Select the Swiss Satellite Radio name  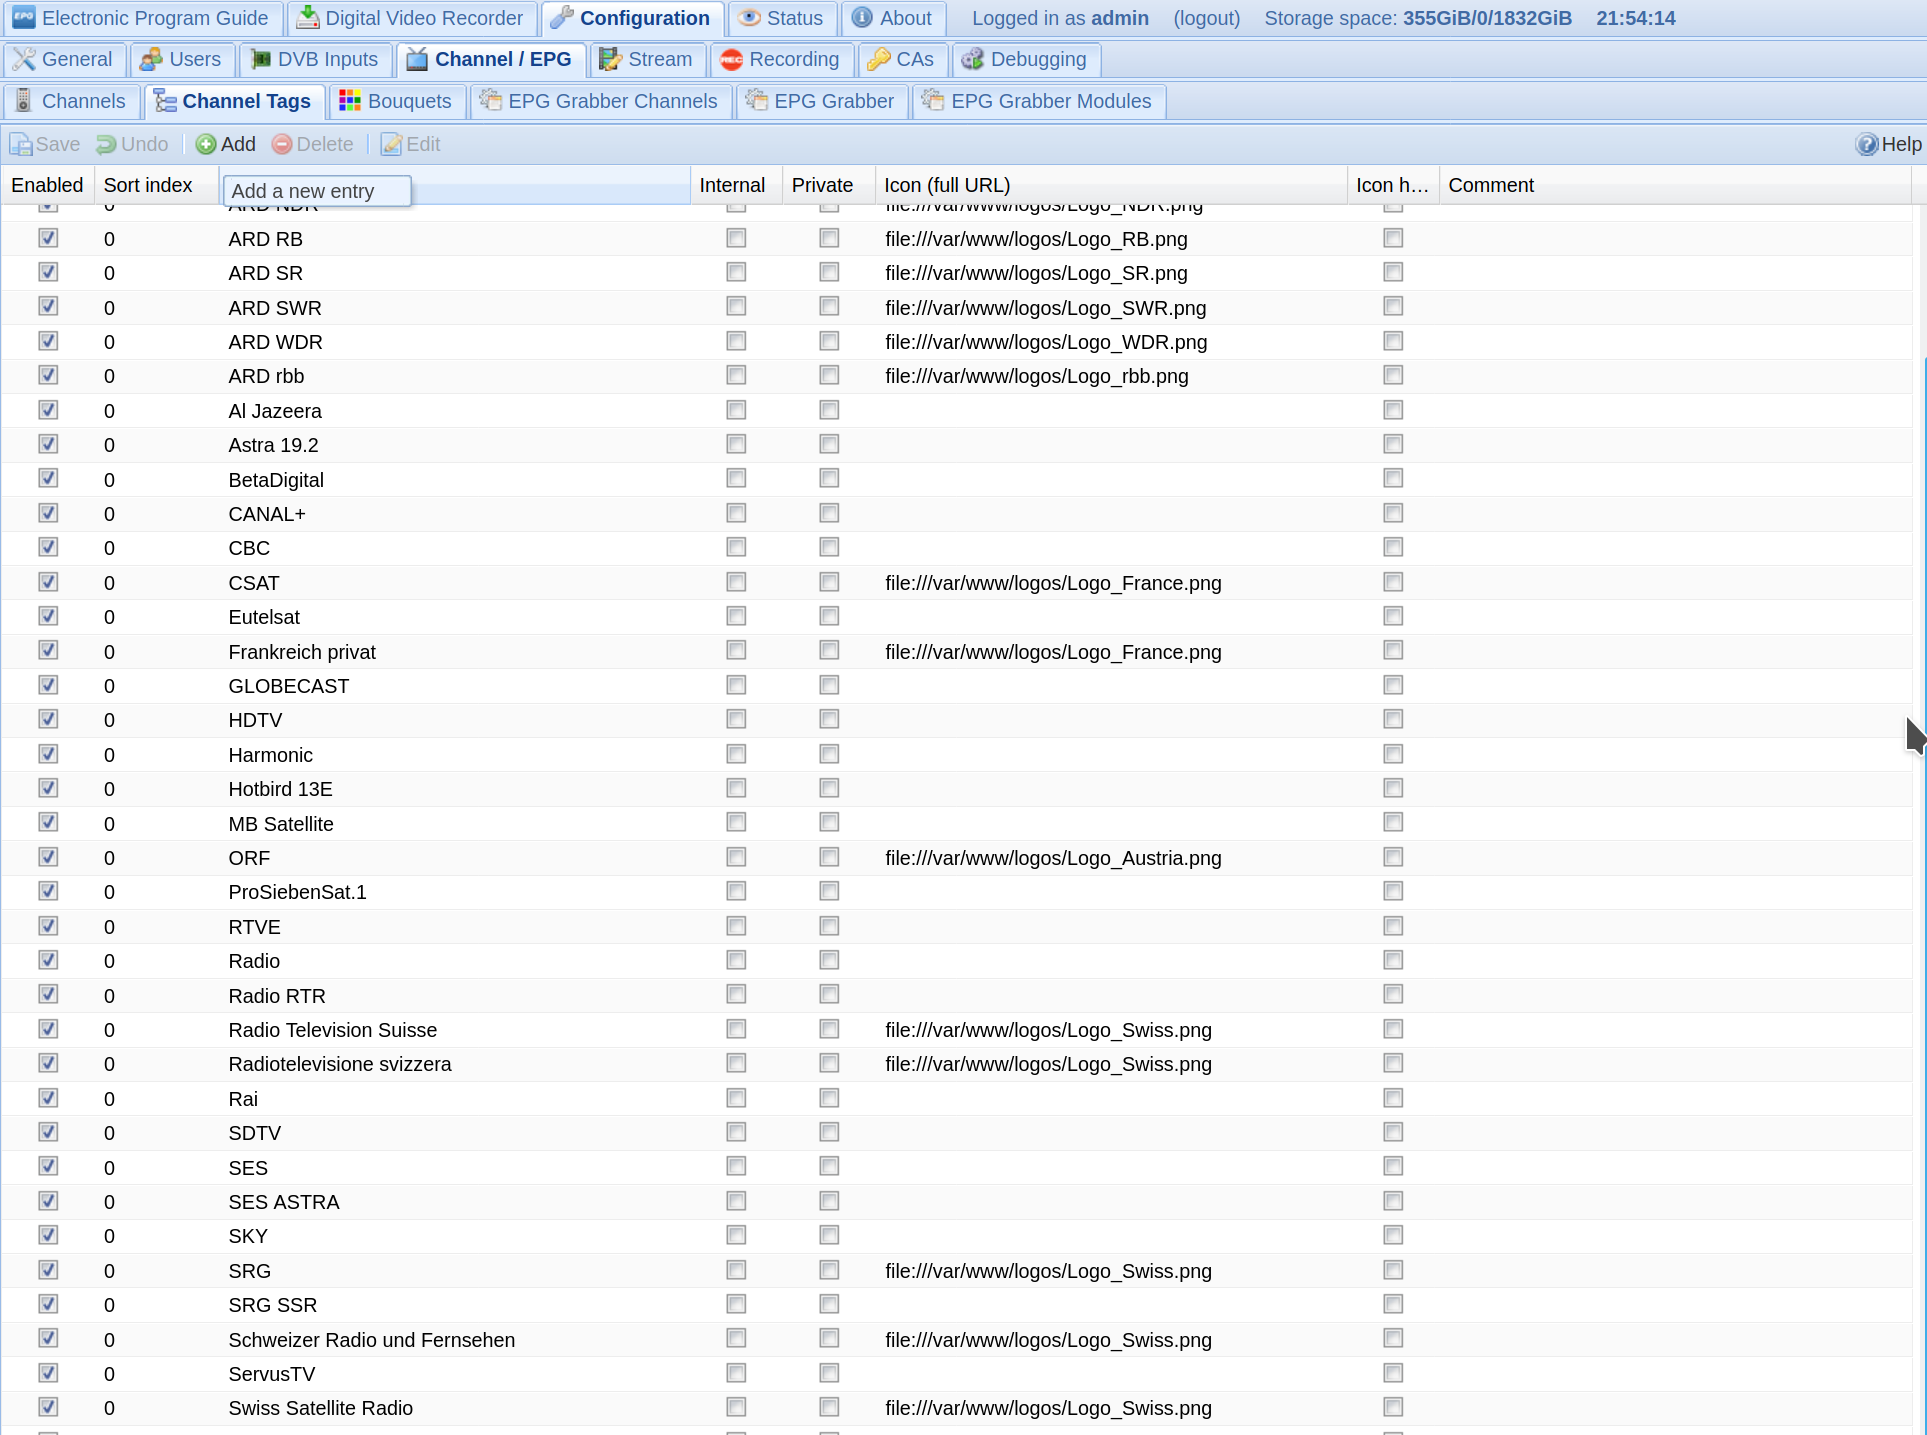coord(320,1408)
